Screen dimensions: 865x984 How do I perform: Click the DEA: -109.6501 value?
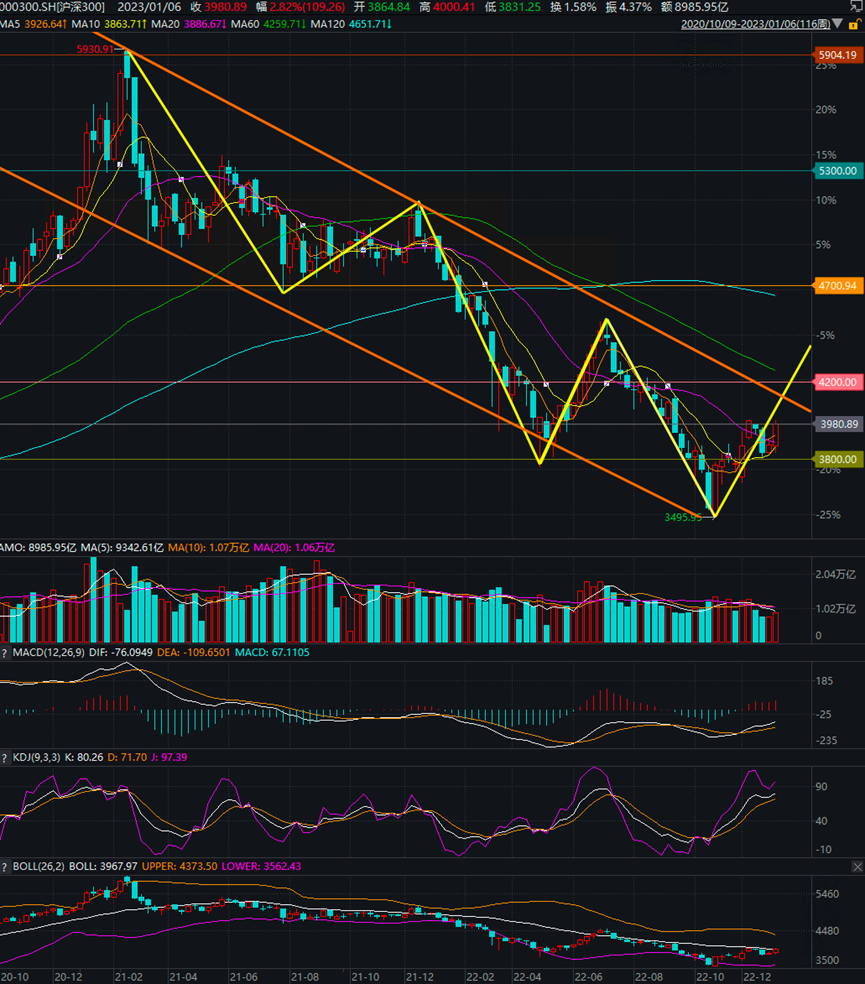click(x=194, y=653)
